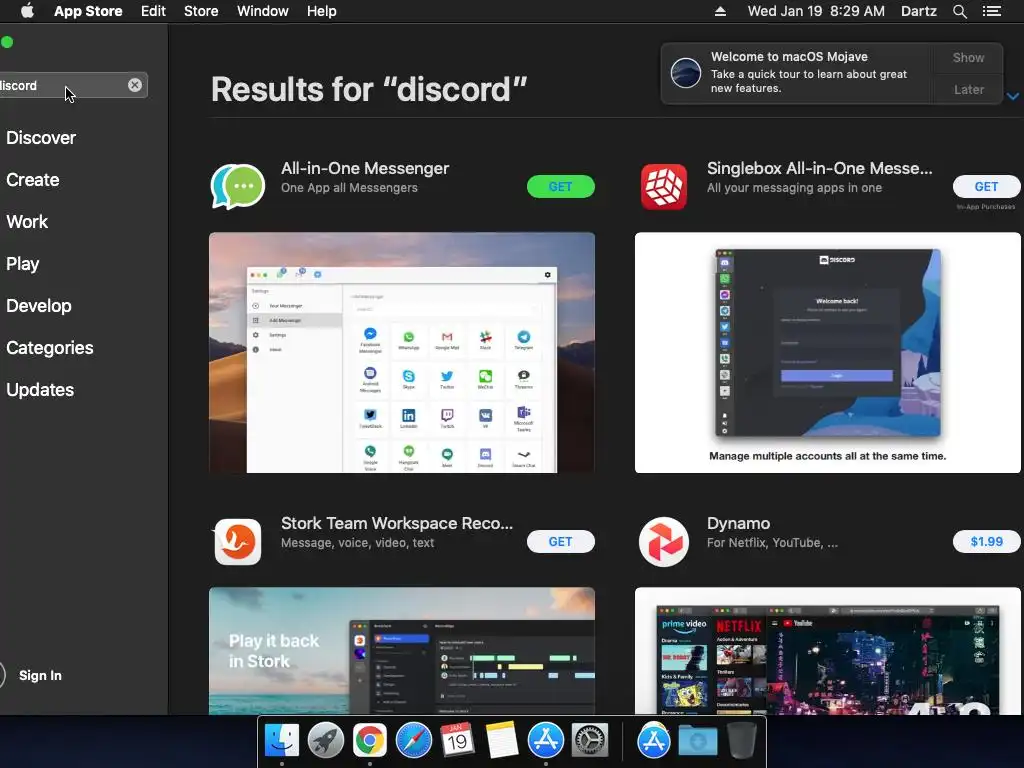This screenshot has height=768, width=1024.
Task: Go to Categories in sidebar
Action: [50, 347]
